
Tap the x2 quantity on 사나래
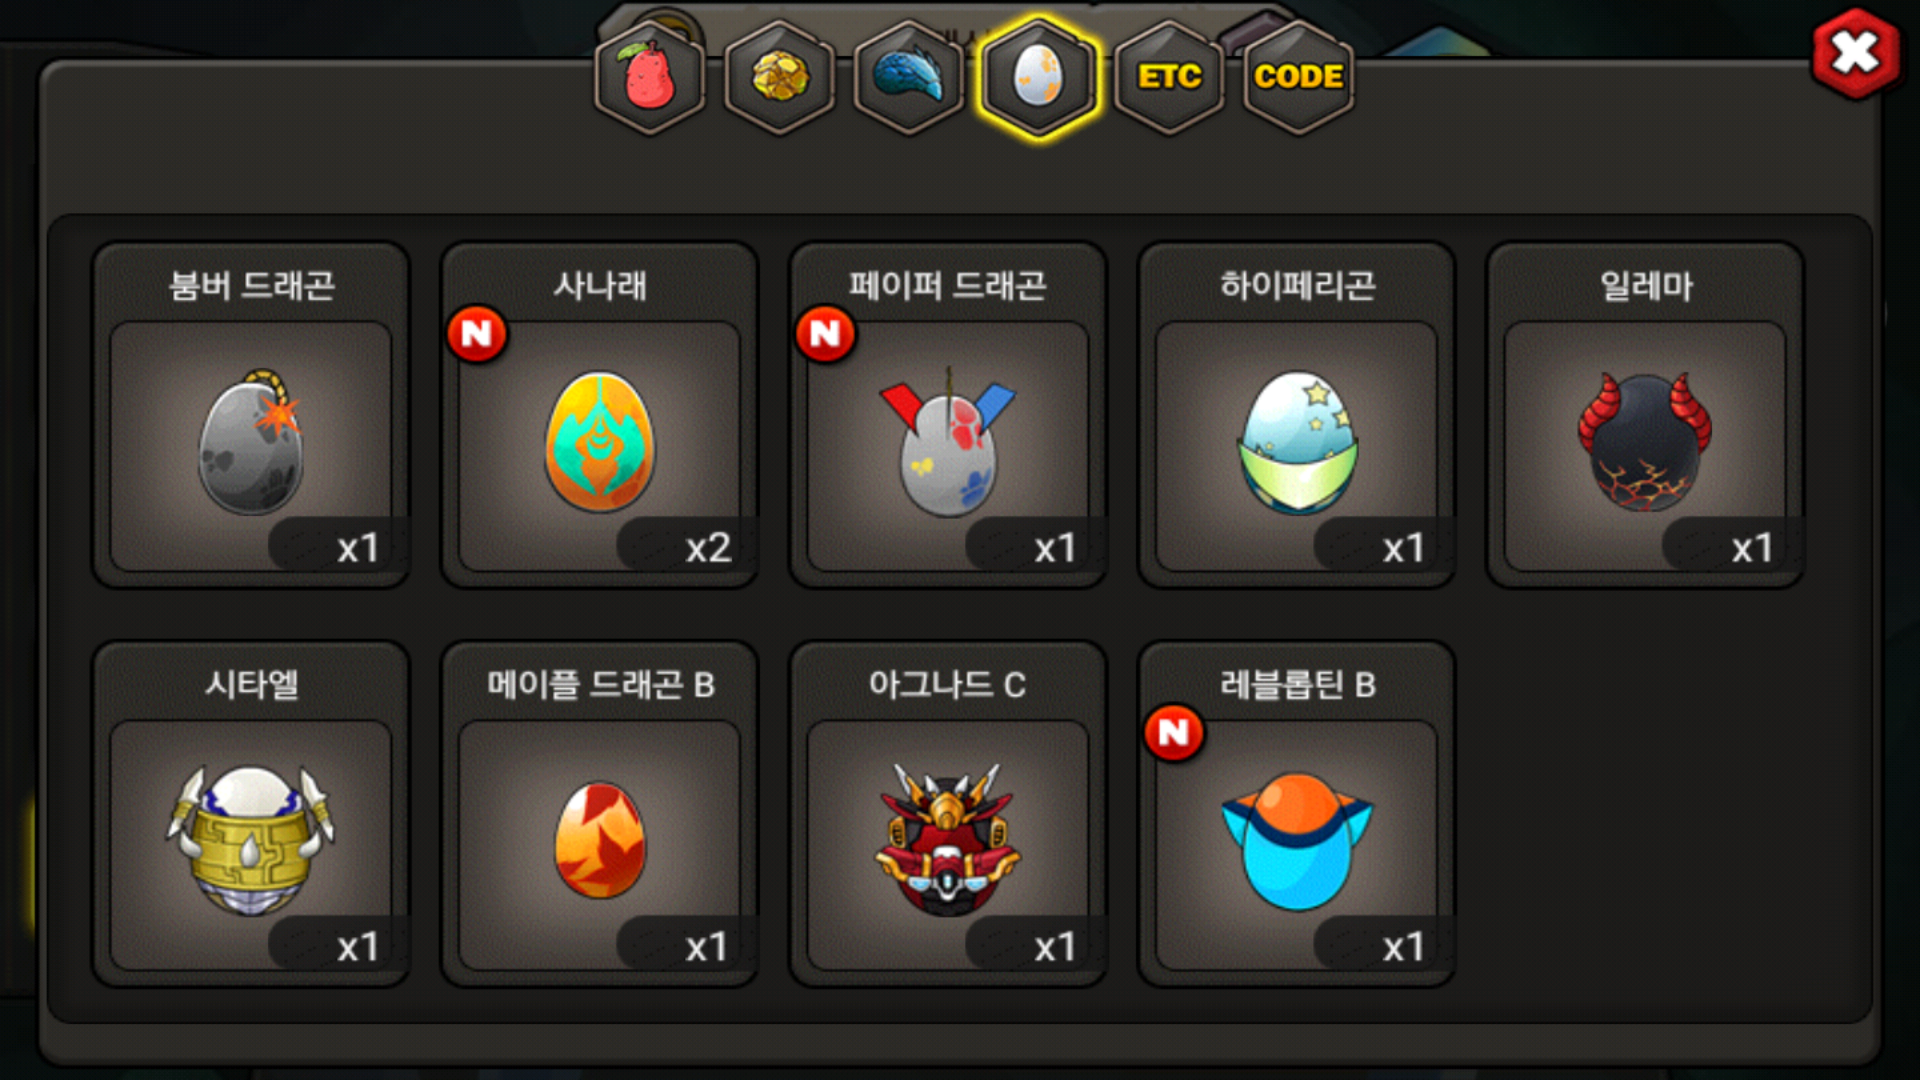click(x=708, y=548)
